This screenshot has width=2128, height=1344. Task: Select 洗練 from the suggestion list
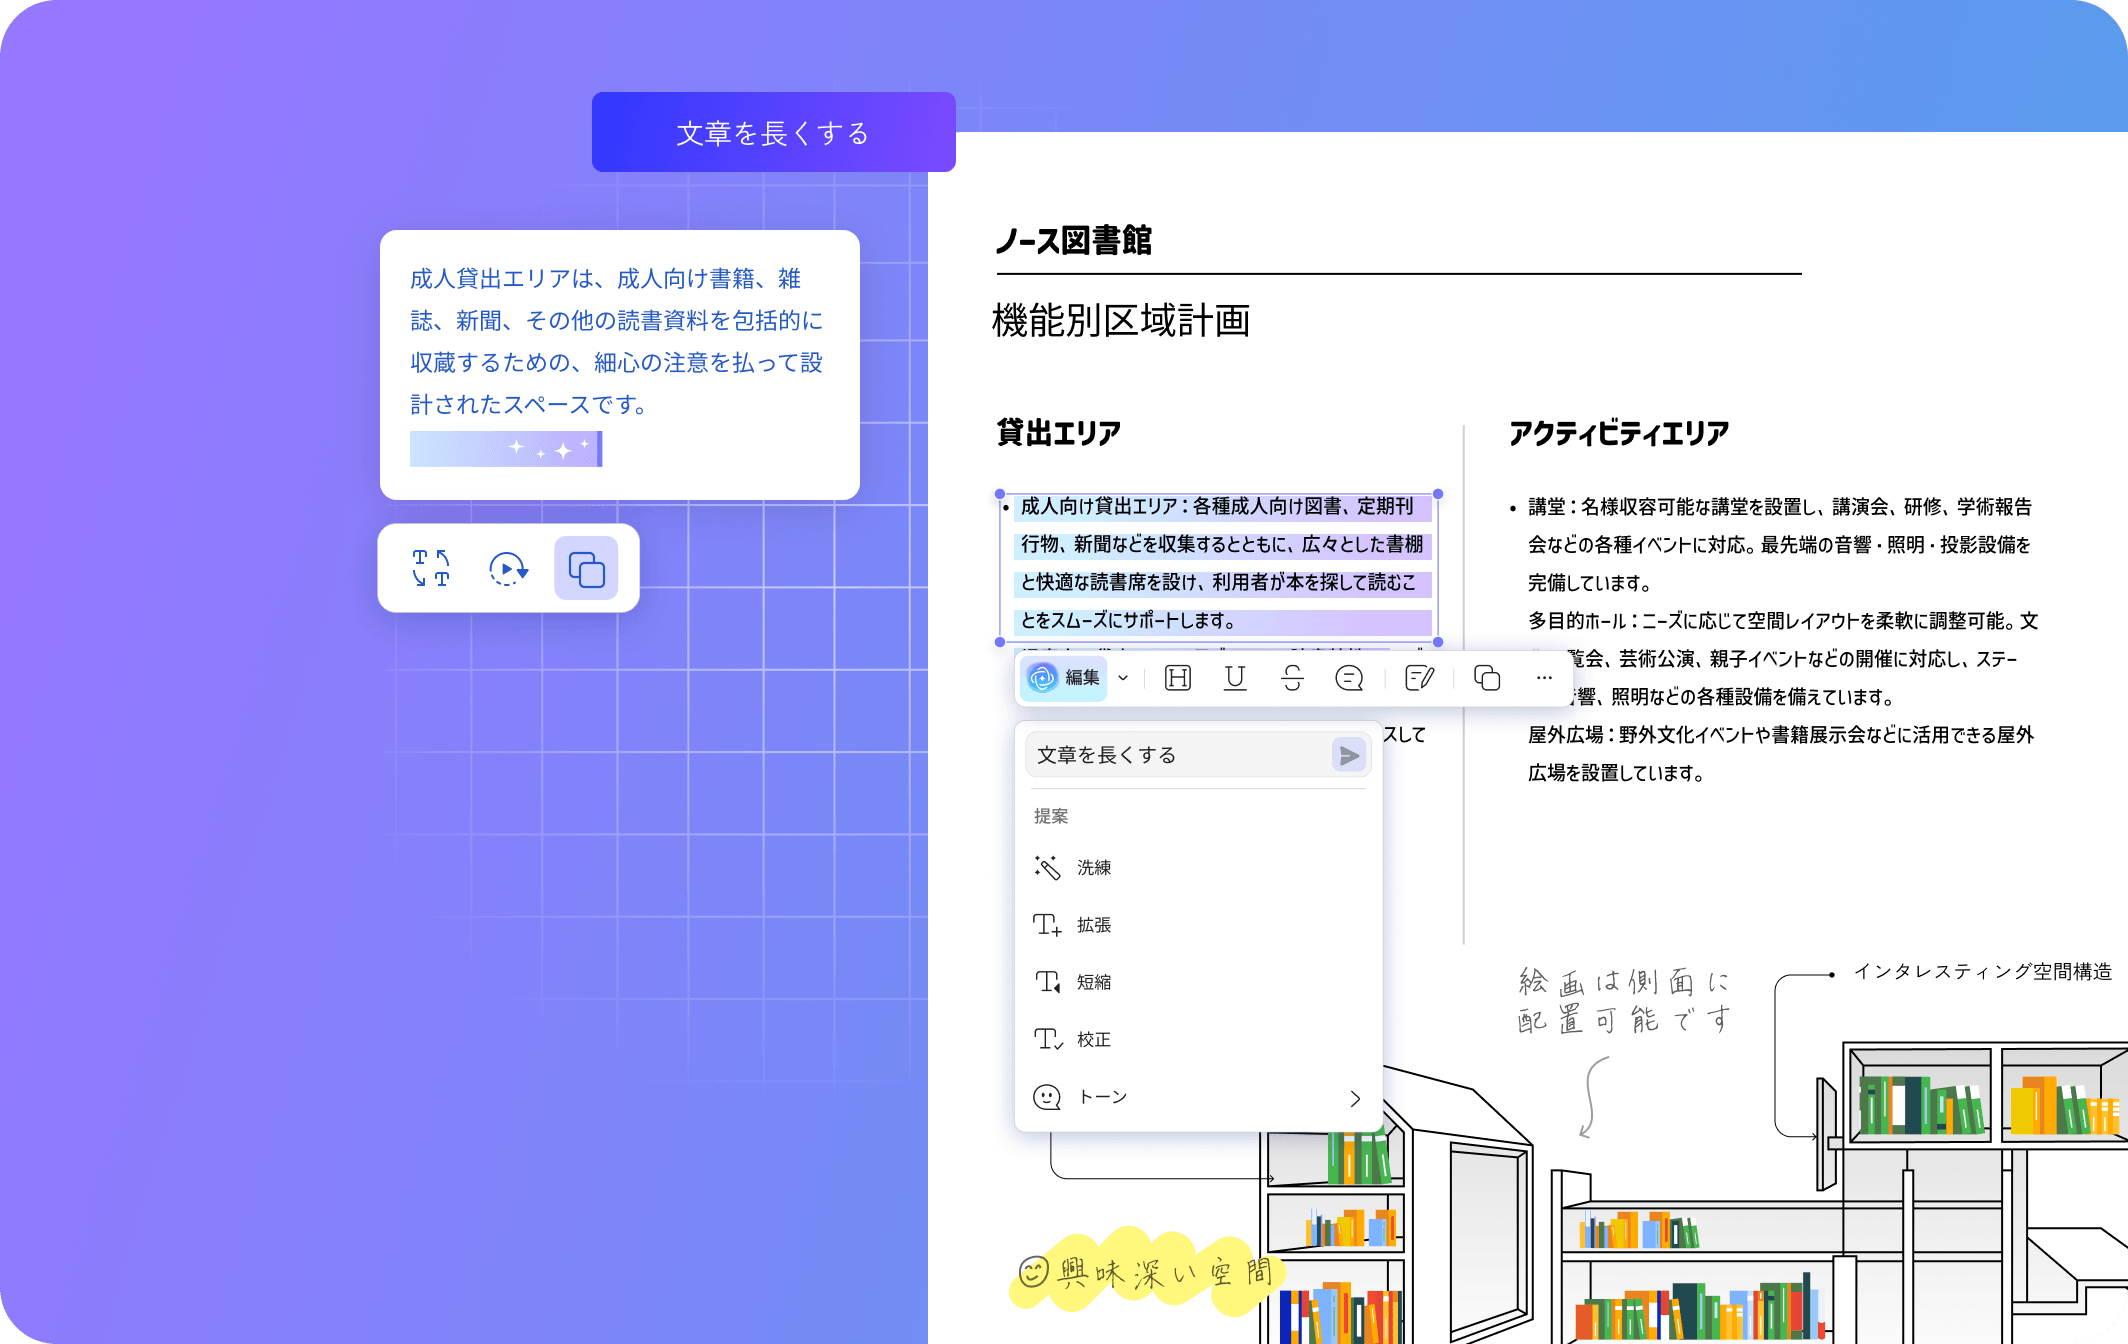click(1198, 867)
